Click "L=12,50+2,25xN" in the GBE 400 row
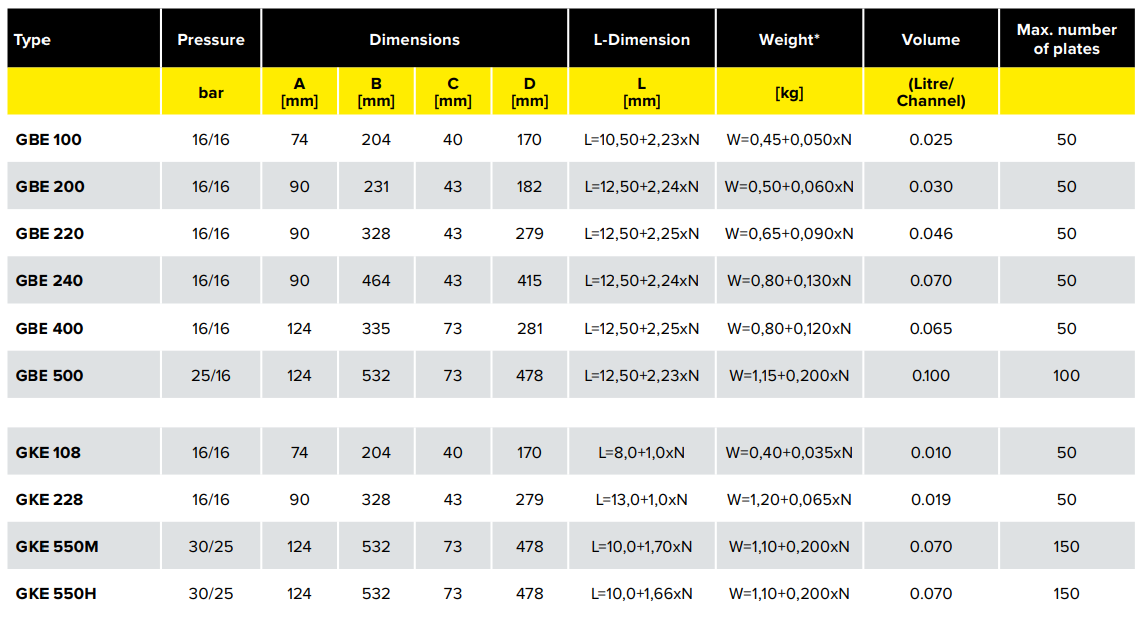This screenshot has height=625, width=1139. point(641,328)
